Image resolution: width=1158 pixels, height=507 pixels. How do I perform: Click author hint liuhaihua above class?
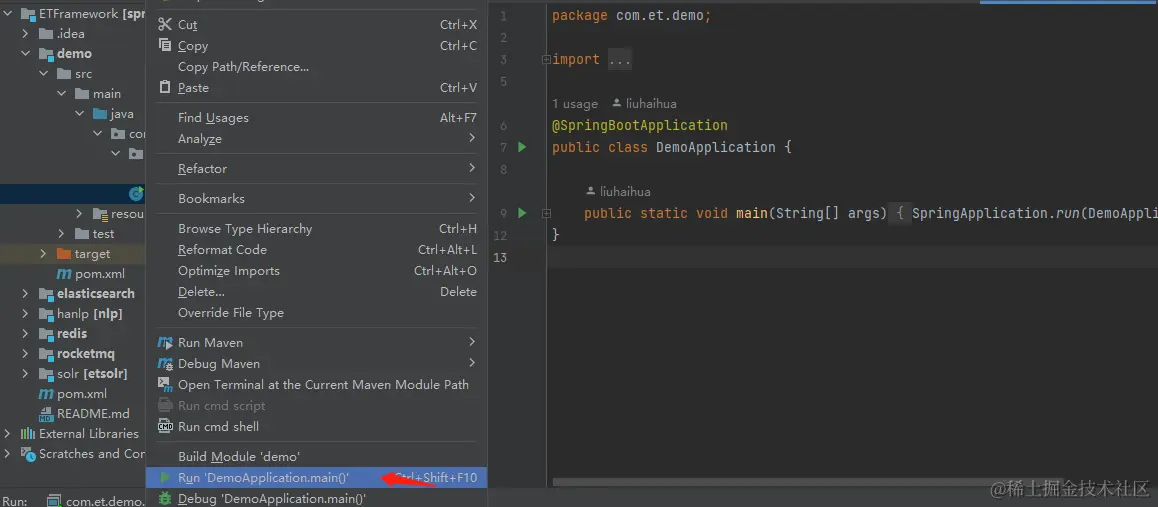[x=651, y=103]
